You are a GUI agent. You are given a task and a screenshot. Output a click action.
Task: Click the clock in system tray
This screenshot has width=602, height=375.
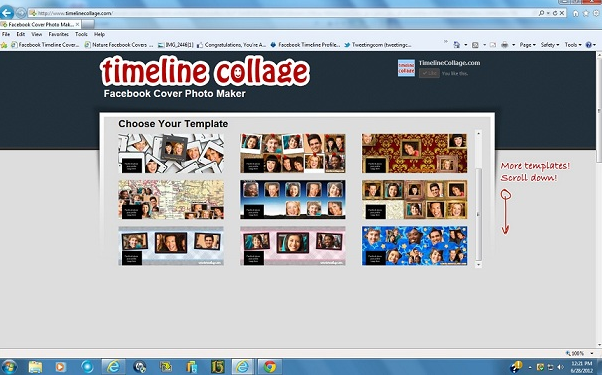coord(581,367)
